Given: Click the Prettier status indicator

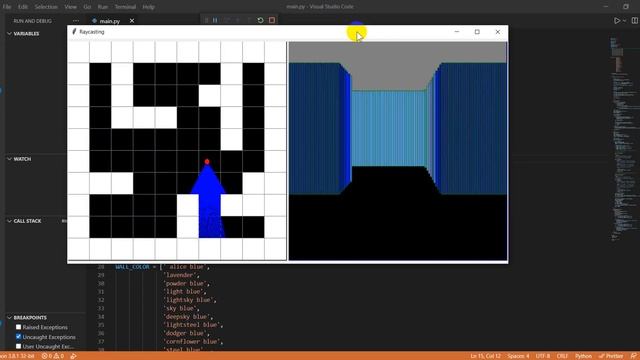Looking at the screenshot, I should pyautogui.click(x=611, y=356).
